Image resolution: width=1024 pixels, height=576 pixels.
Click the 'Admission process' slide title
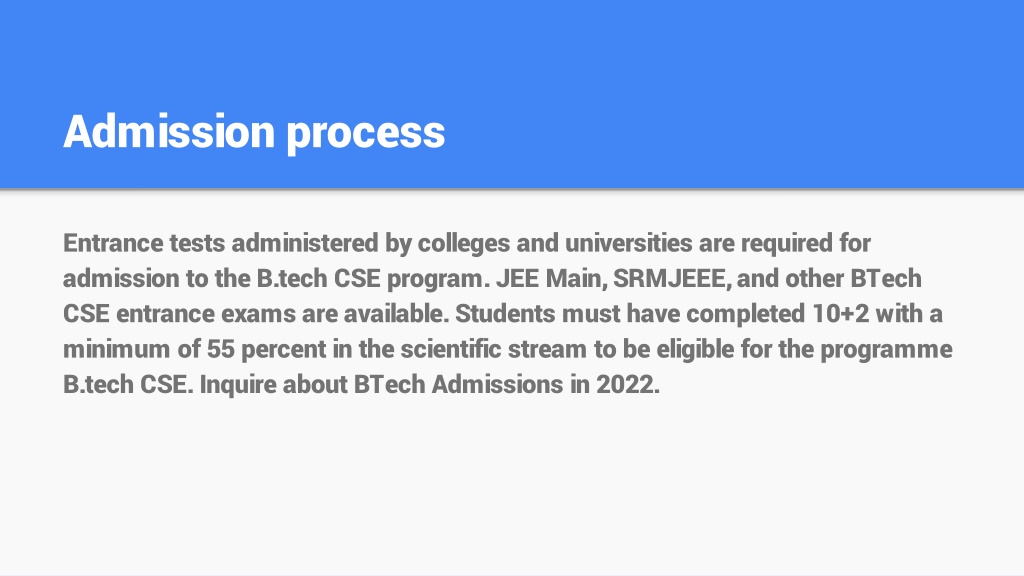pyautogui.click(x=254, y=133)
